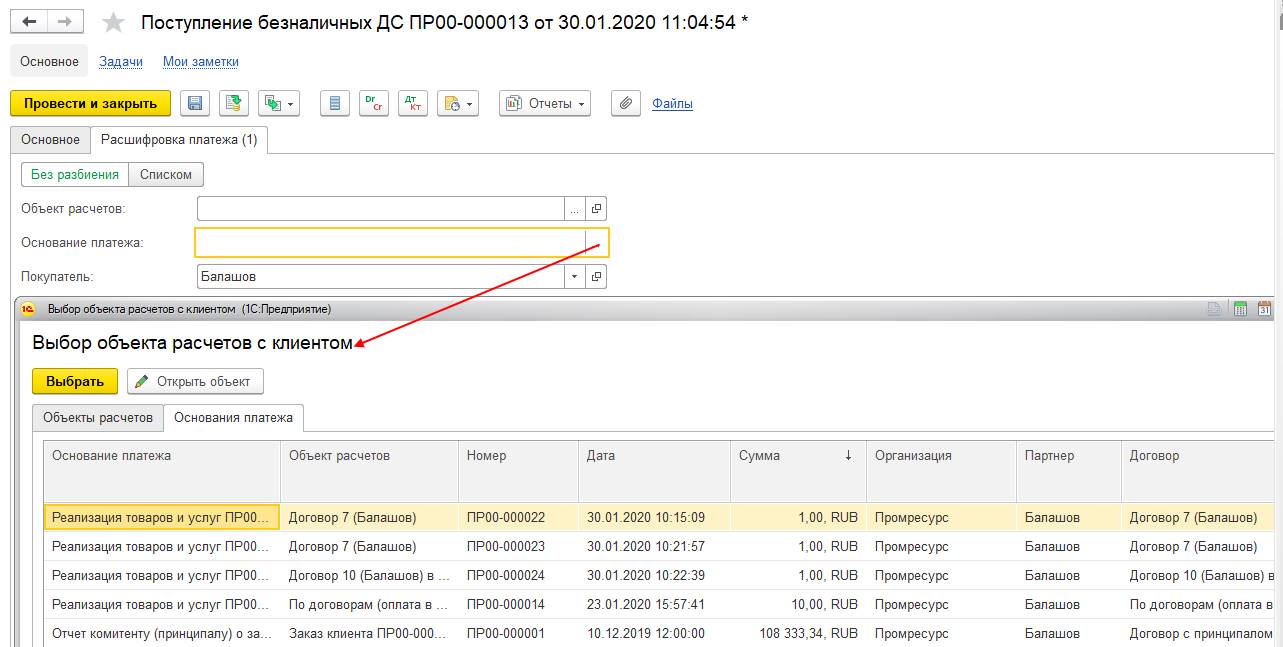Screen dimensions: 1283x647
Task: Click the Сумма column header with sort arrow
Action: point(798,470)
